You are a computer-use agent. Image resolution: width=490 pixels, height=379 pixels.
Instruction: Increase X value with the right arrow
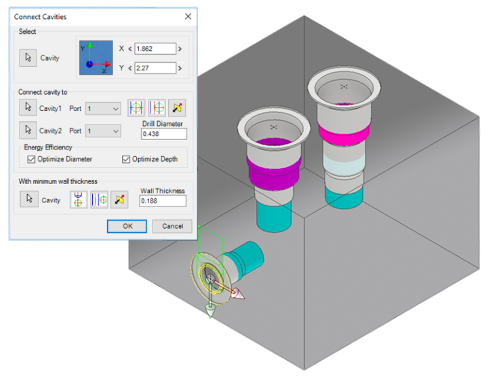pos(180,49)
